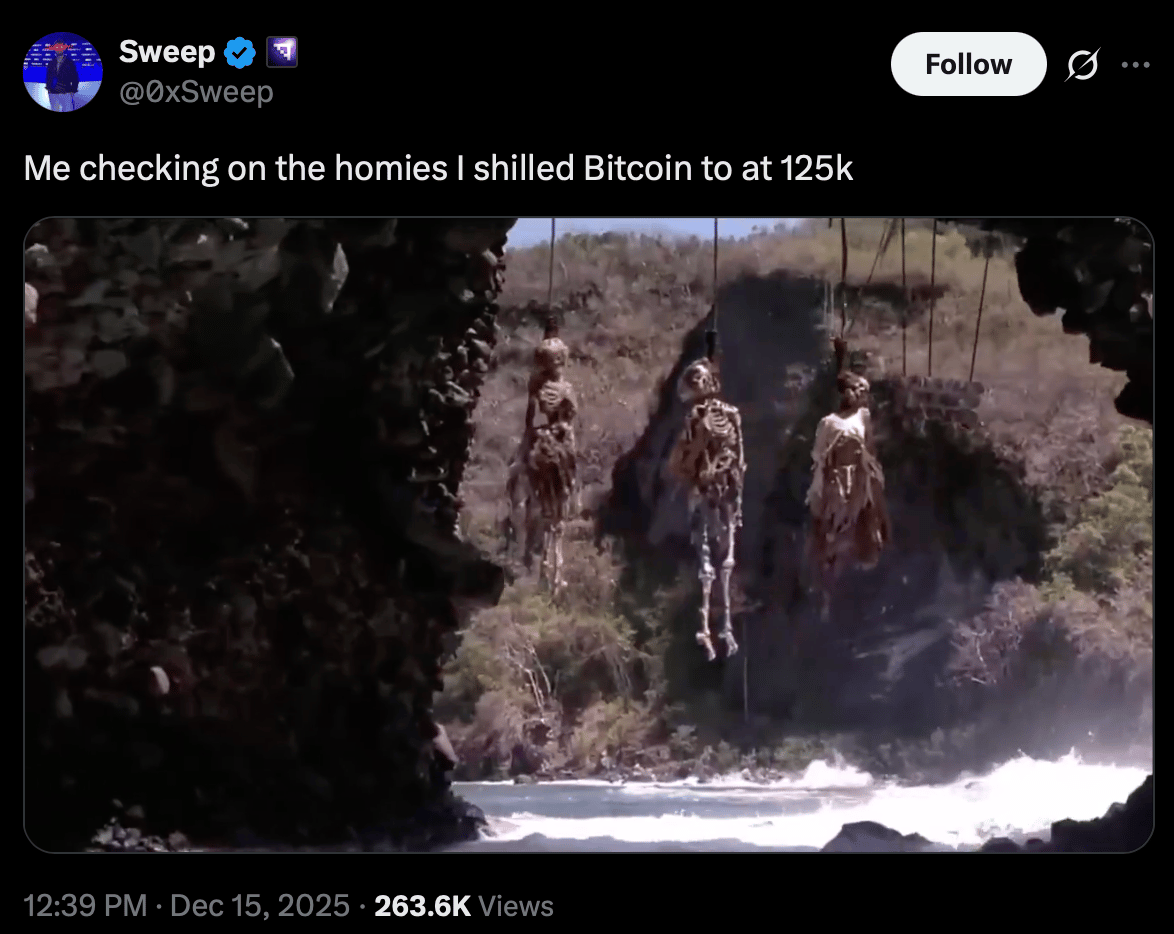
Task: Open the Grok explain post icon
Action: coord(1083,64)
